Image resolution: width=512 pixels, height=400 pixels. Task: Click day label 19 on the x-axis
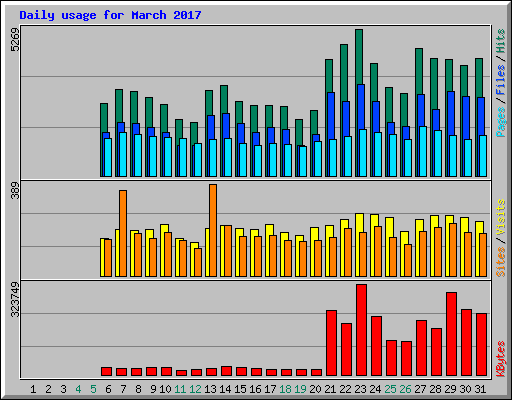point(300,389)
